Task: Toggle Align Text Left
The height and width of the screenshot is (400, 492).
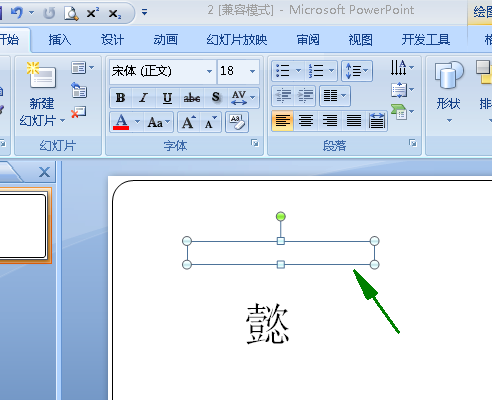Action: click(282, 121)
